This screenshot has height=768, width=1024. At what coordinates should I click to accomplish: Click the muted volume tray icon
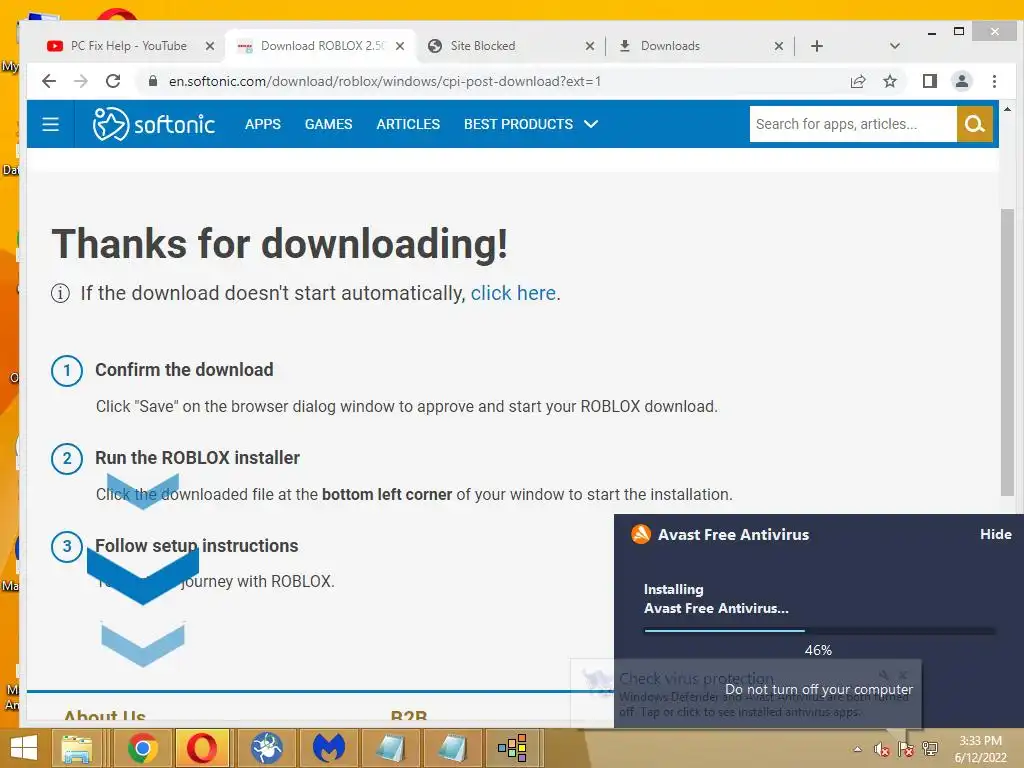point(881,750)
